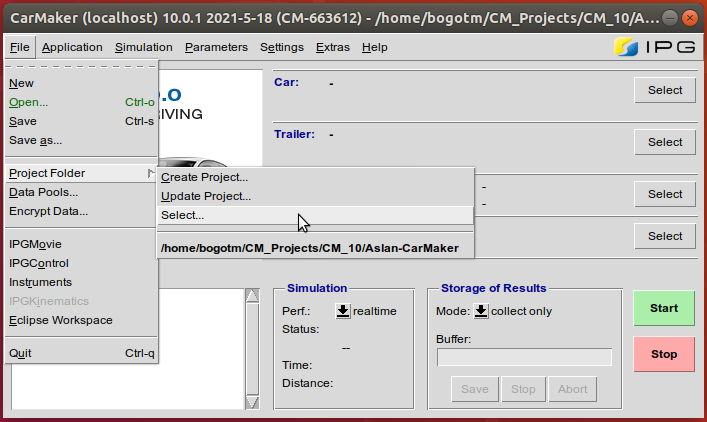Open the Extras menu
This screenshot has height=422, width=707.
pos(333,47)
